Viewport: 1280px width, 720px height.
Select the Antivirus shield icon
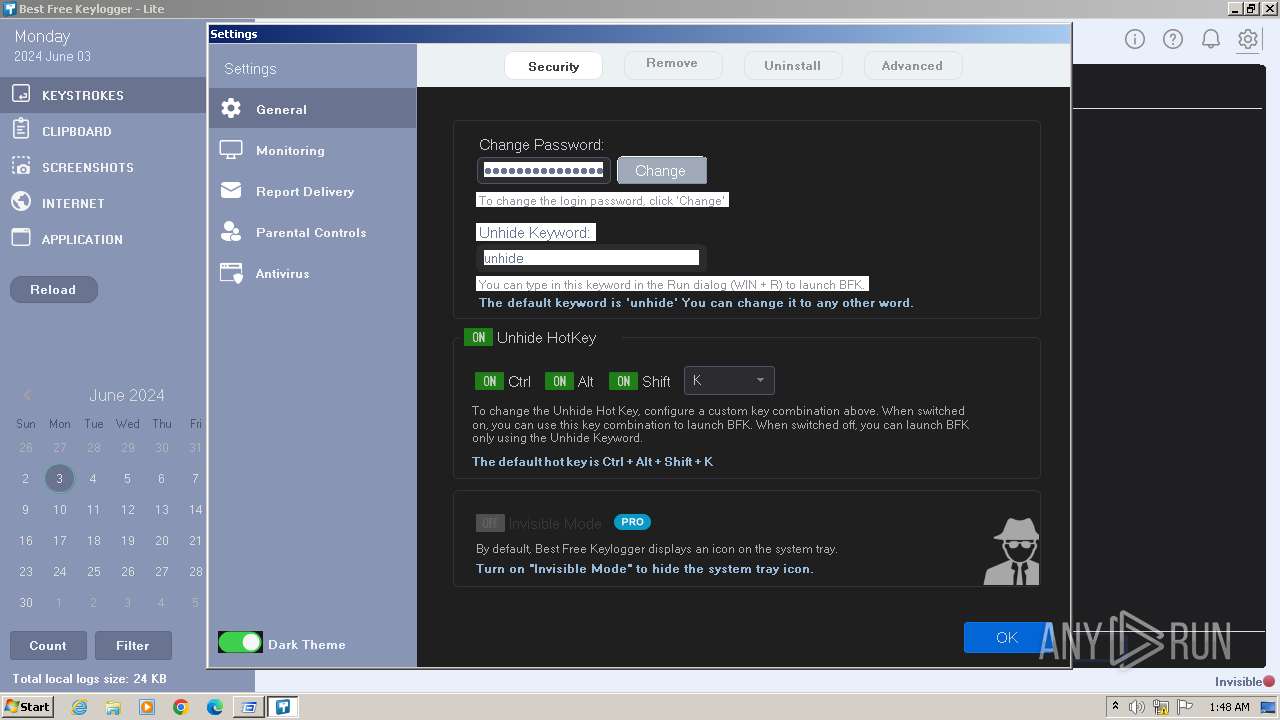tap(231, 273)
